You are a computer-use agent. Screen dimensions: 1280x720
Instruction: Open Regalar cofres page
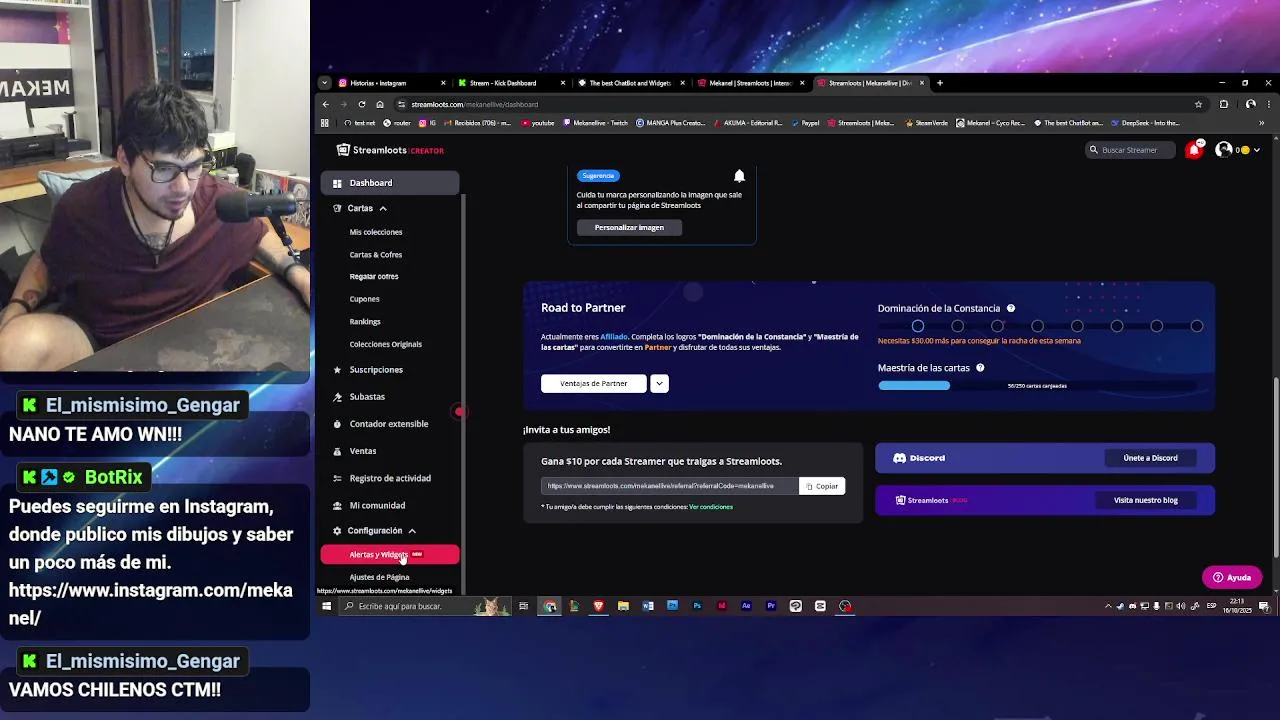pyautogui.click(x=374, y=277)
